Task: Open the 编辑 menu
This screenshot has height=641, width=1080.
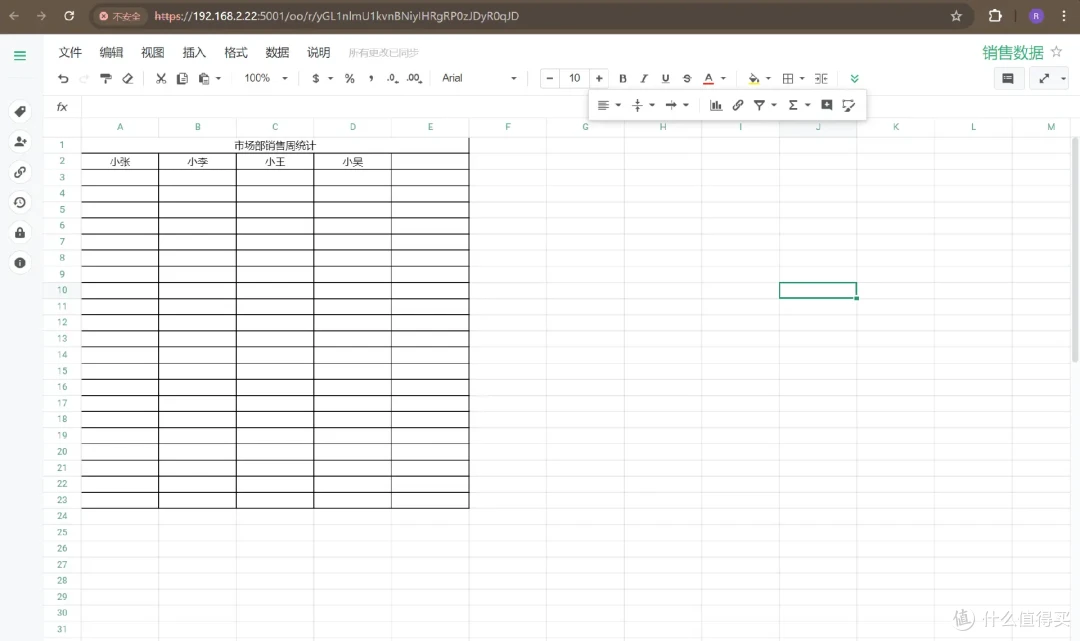Action: click(x=111, y=52)
